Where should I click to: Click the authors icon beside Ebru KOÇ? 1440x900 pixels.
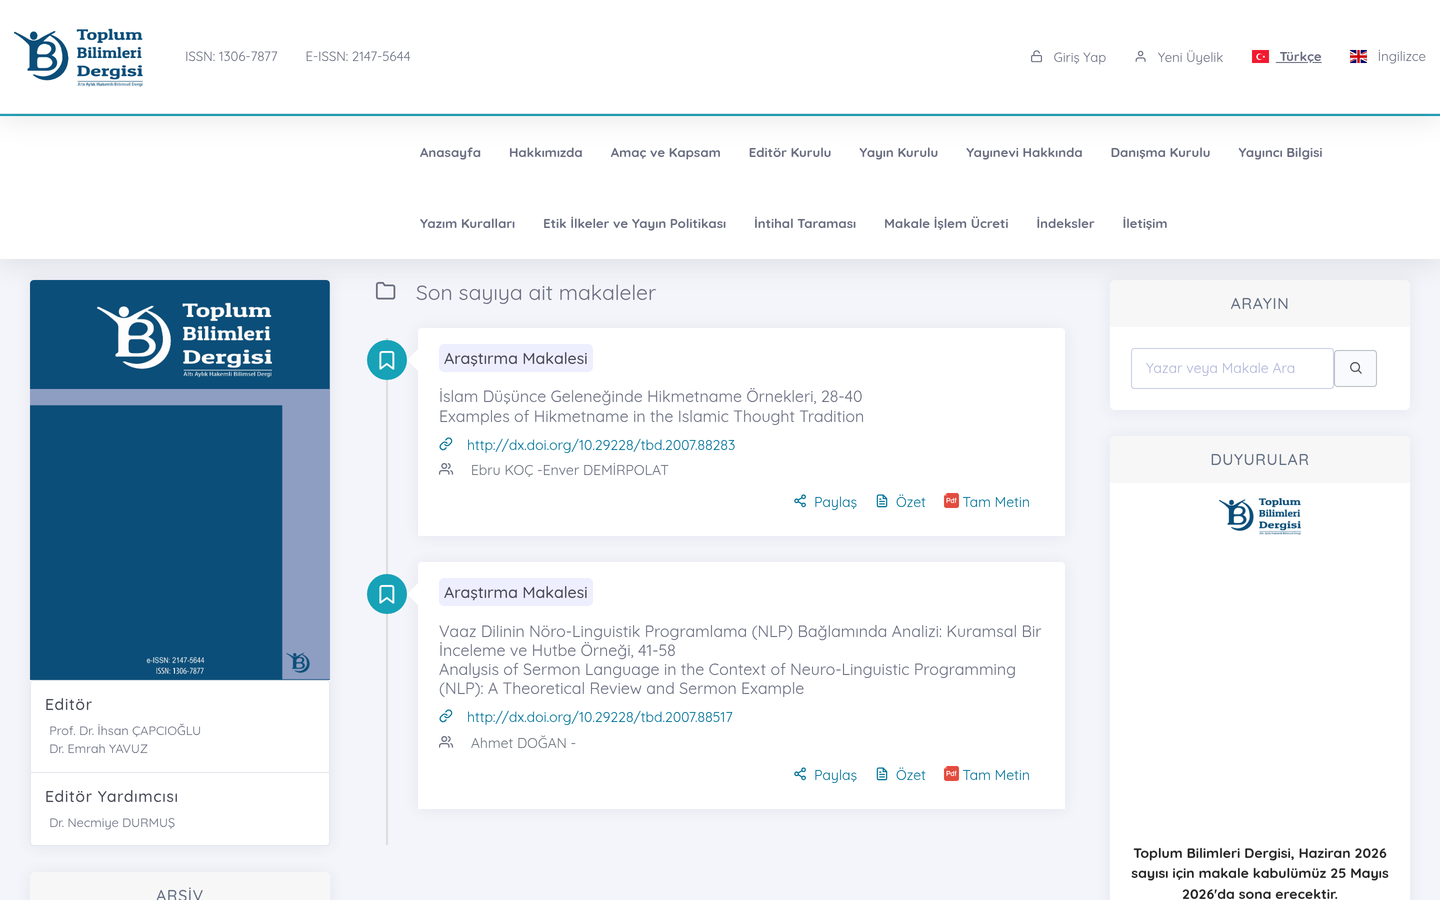(446, 469)
